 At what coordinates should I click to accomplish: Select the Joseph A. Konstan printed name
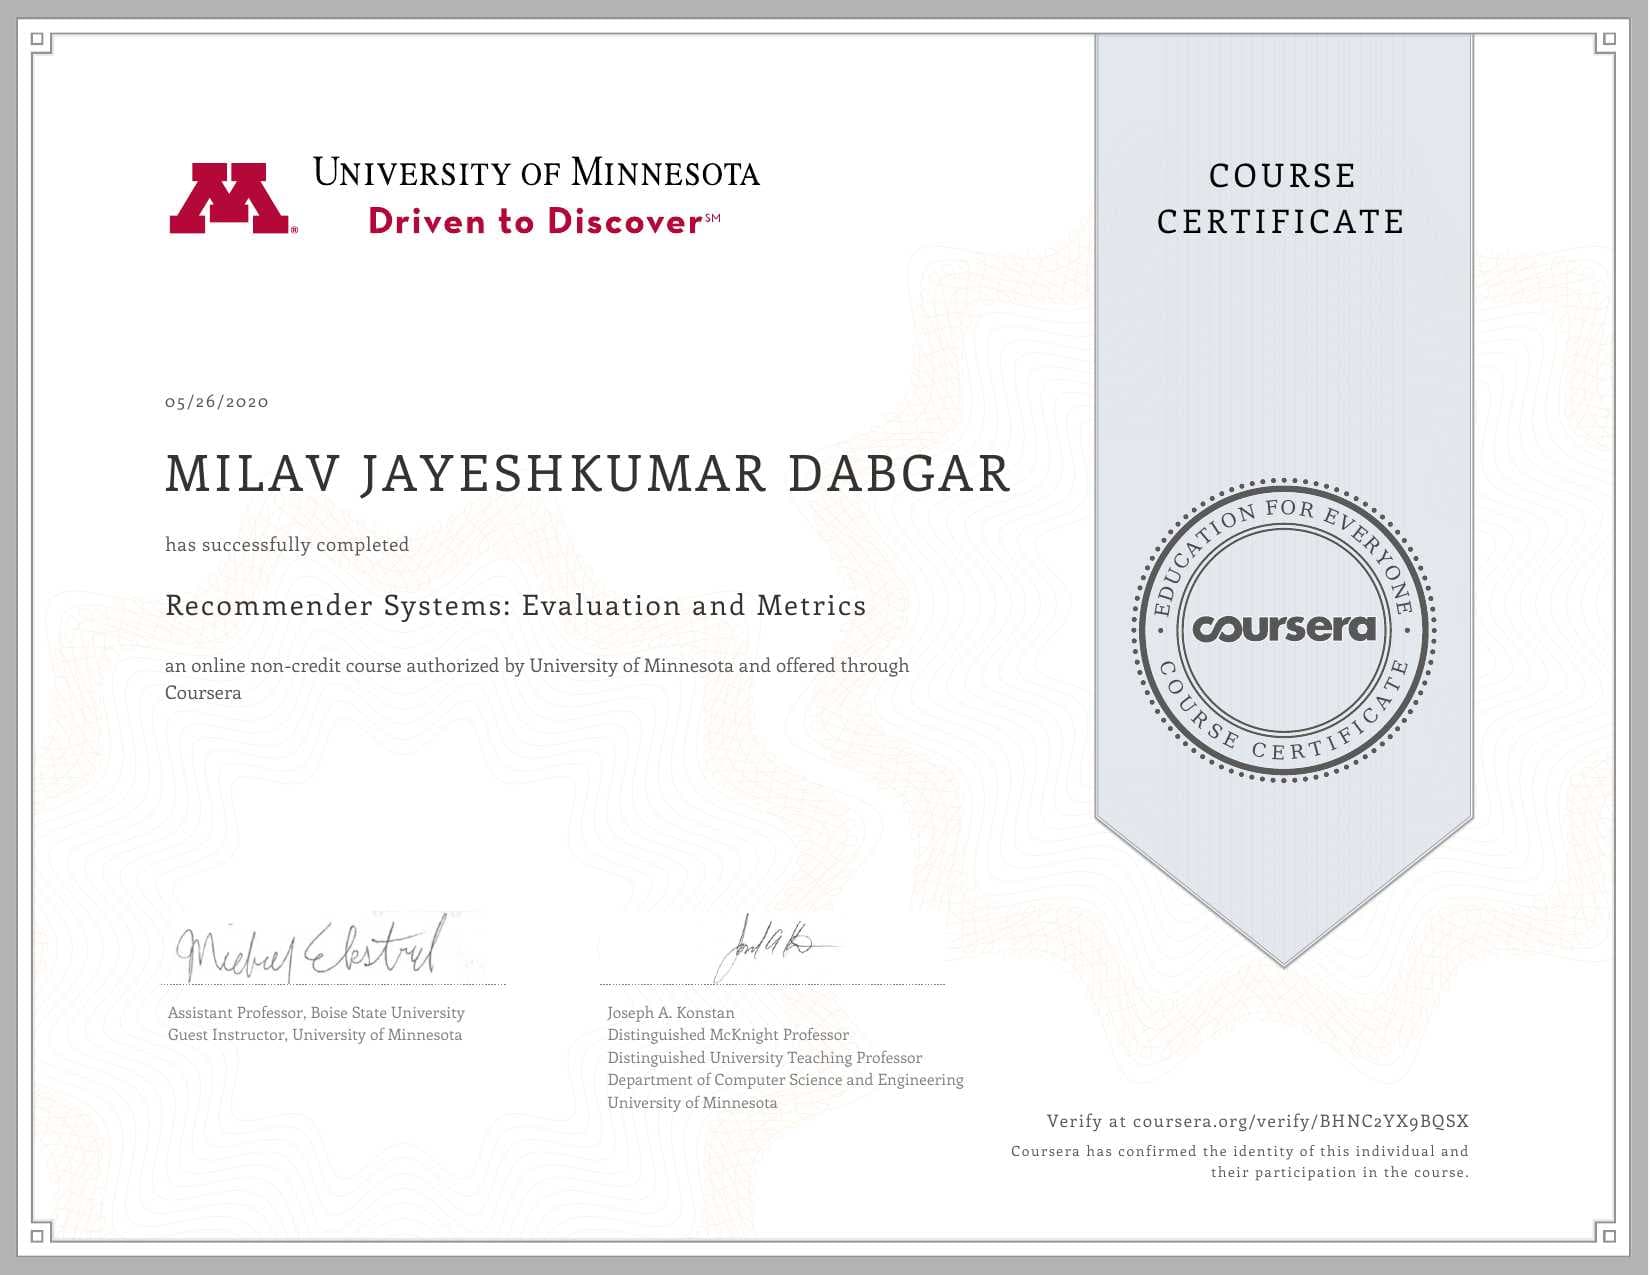[670, 1012]
